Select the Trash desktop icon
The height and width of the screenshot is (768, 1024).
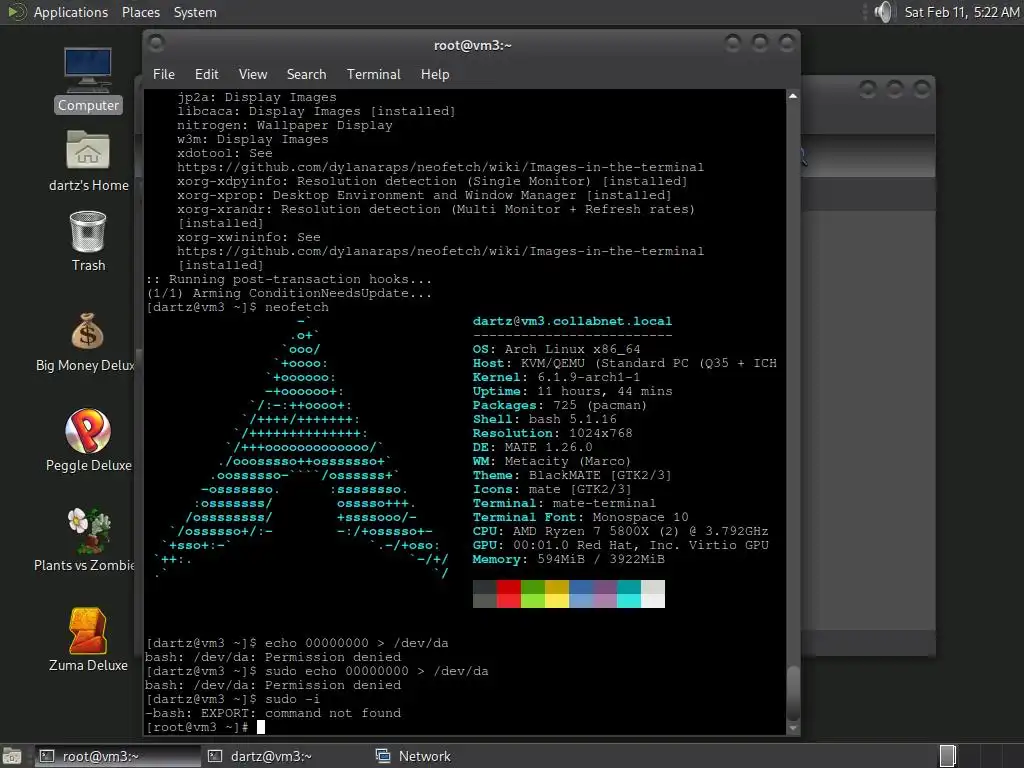pyautogui.click(x=88, y=241)
